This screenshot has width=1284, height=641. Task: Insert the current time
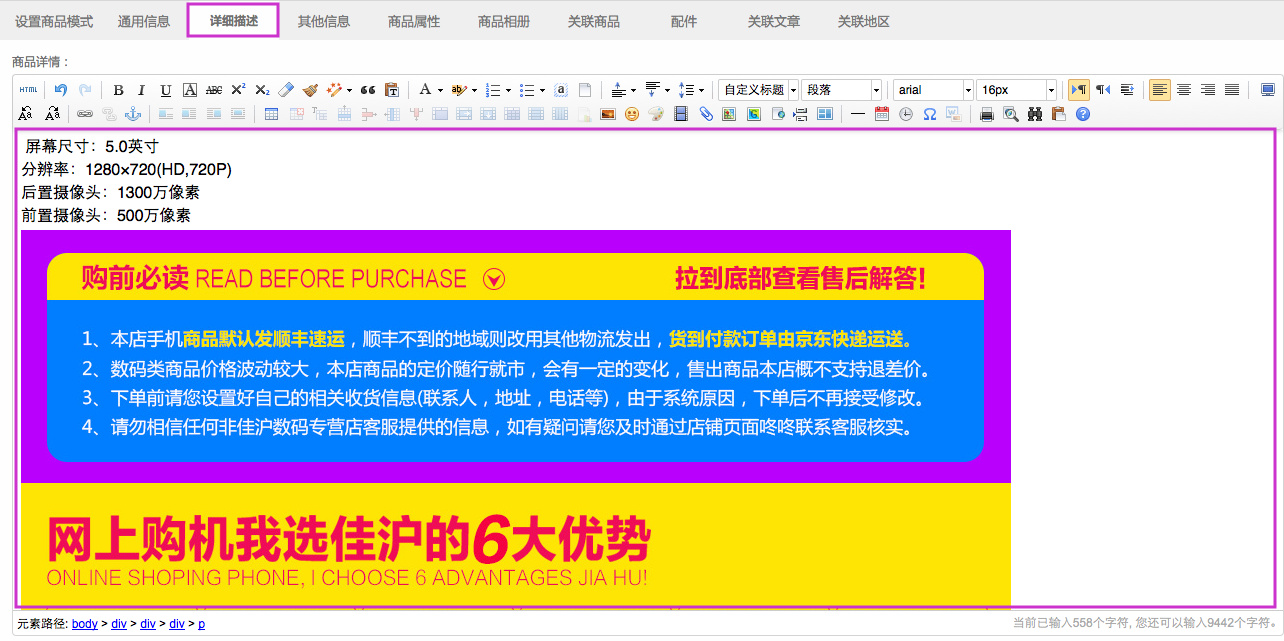point(905,114)
